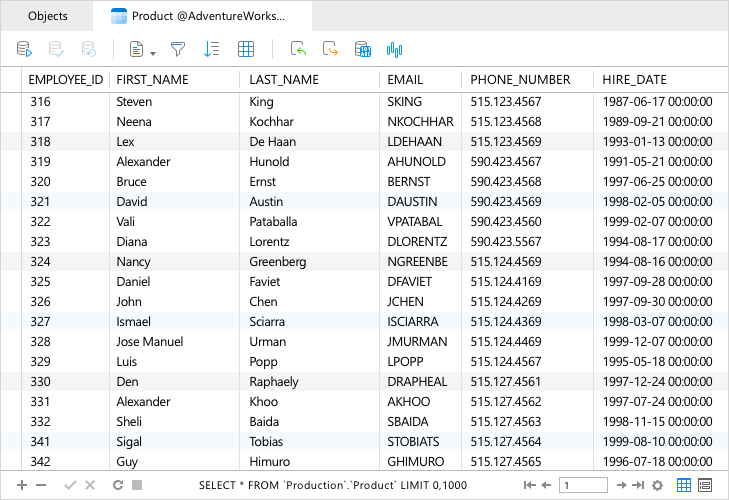Click the Export data icon
729x500 pixels.
pos(330,49)
